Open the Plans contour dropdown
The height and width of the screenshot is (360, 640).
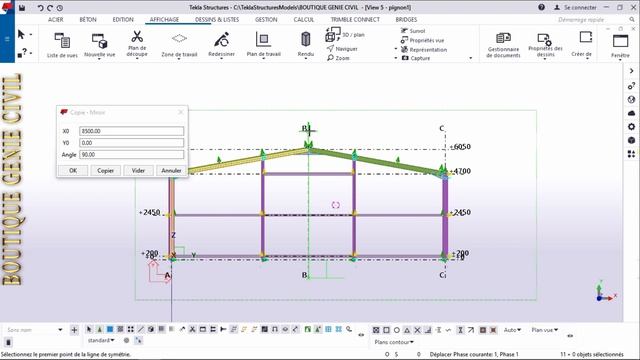(x=394, y=342)
